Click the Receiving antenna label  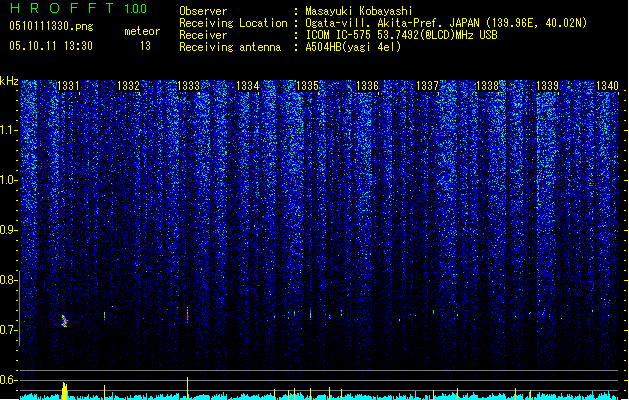click(230, 47)
